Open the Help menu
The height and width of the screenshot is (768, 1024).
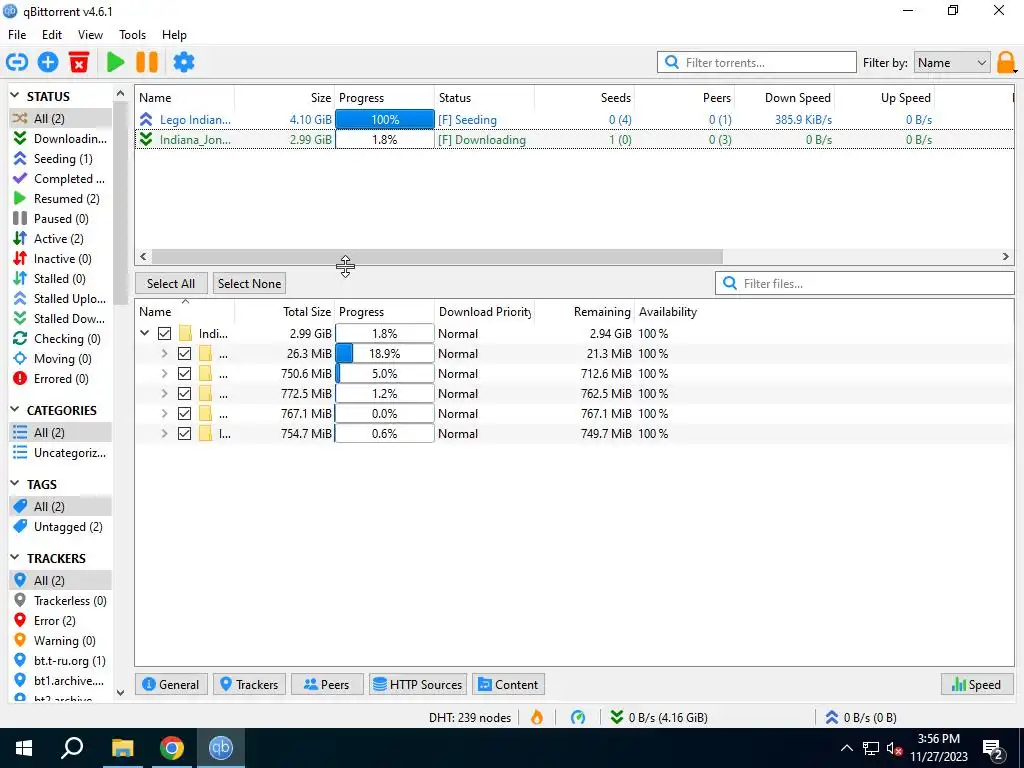174,35
